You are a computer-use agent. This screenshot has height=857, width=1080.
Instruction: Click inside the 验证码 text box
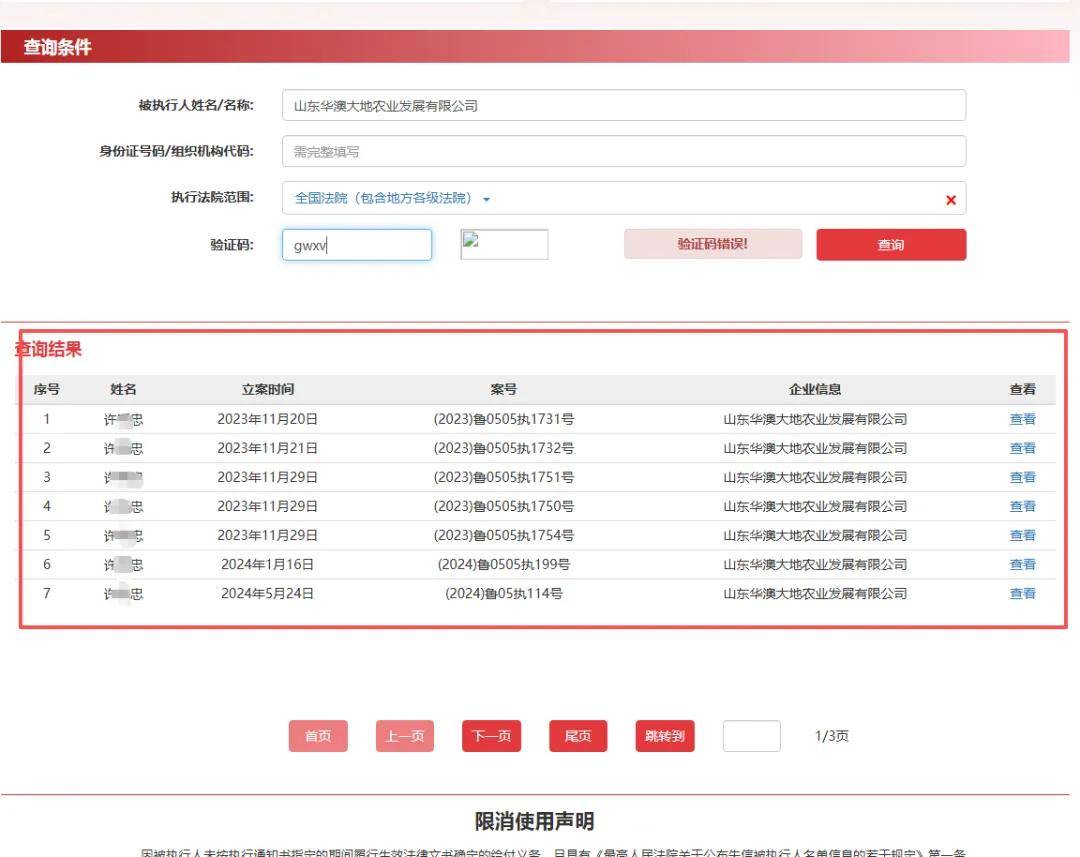[x=356, y=243]
